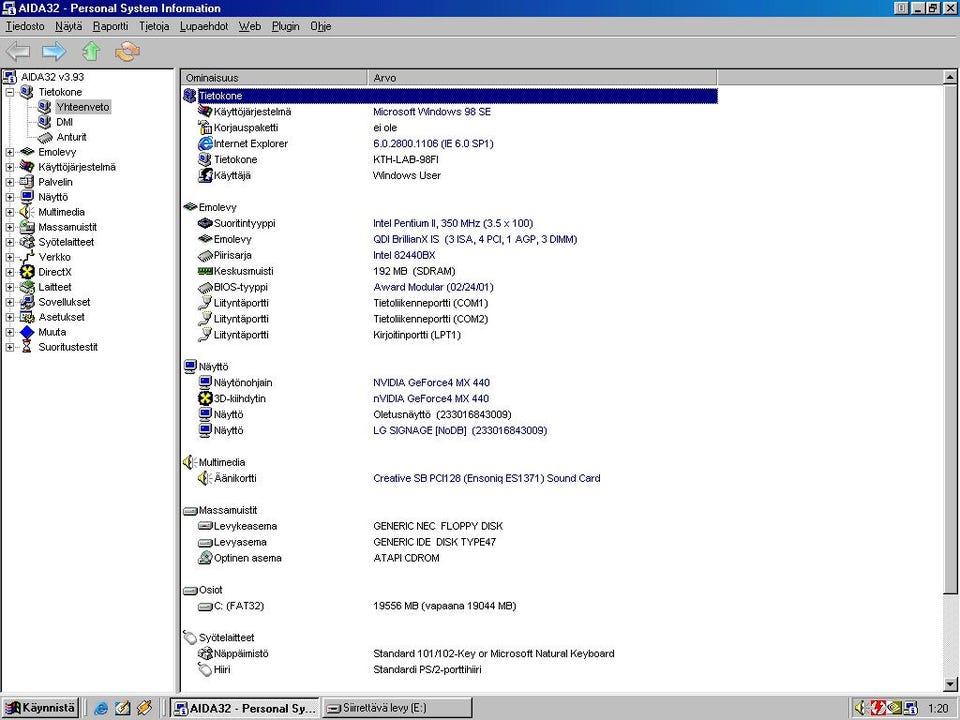
Task: Go up one level with green arrow
Action: click(x=91, y=51)
